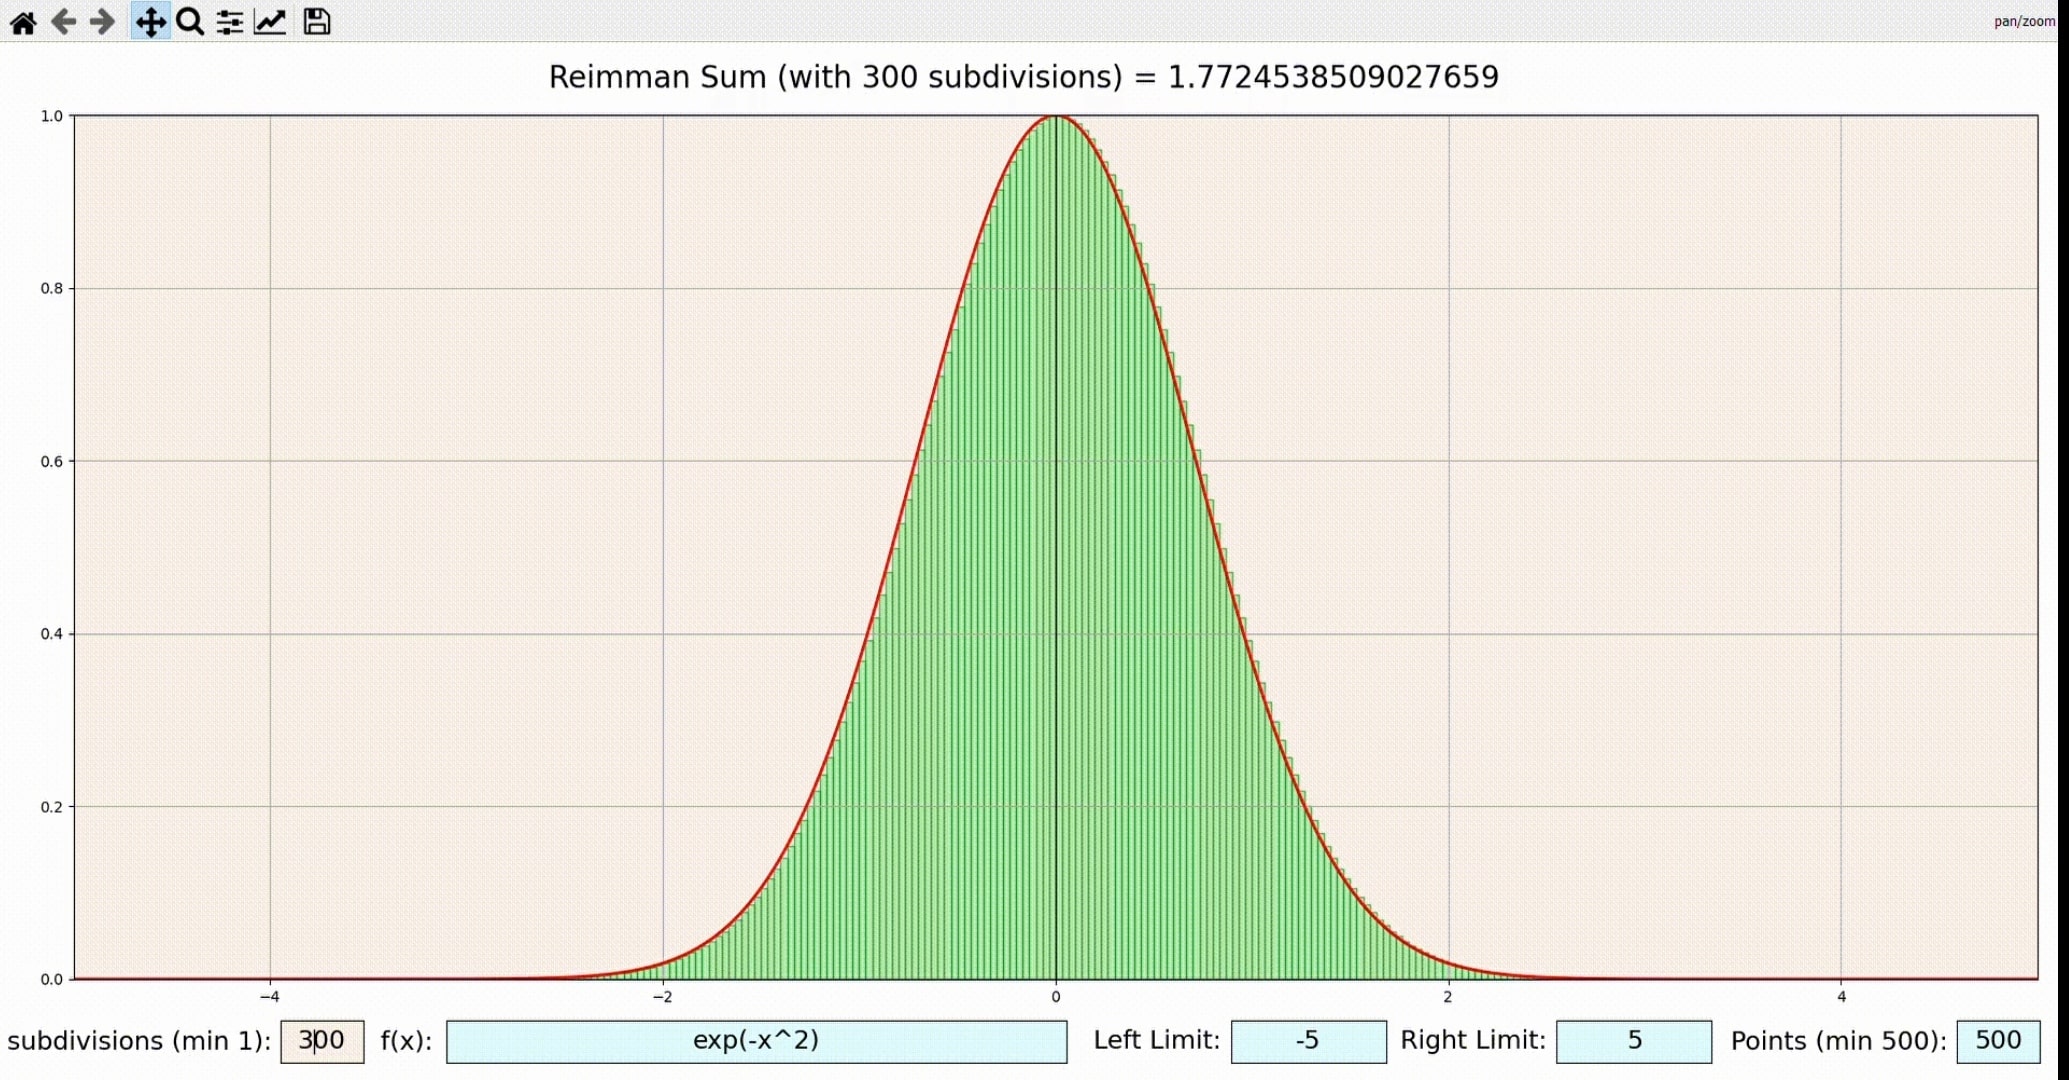The image size is (2069, 1080).
Task: Click the y-axis tick label 0.2
Action: pyautogui.click(x=51, y=807)
